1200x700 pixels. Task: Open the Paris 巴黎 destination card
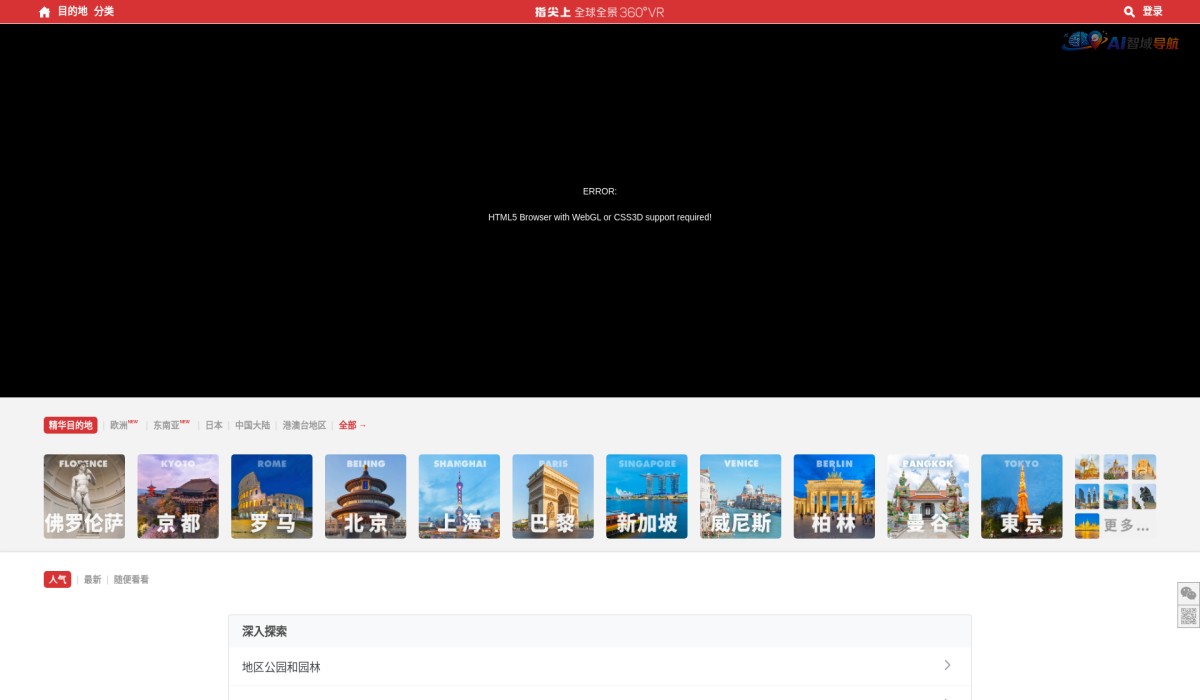point(553,496)
